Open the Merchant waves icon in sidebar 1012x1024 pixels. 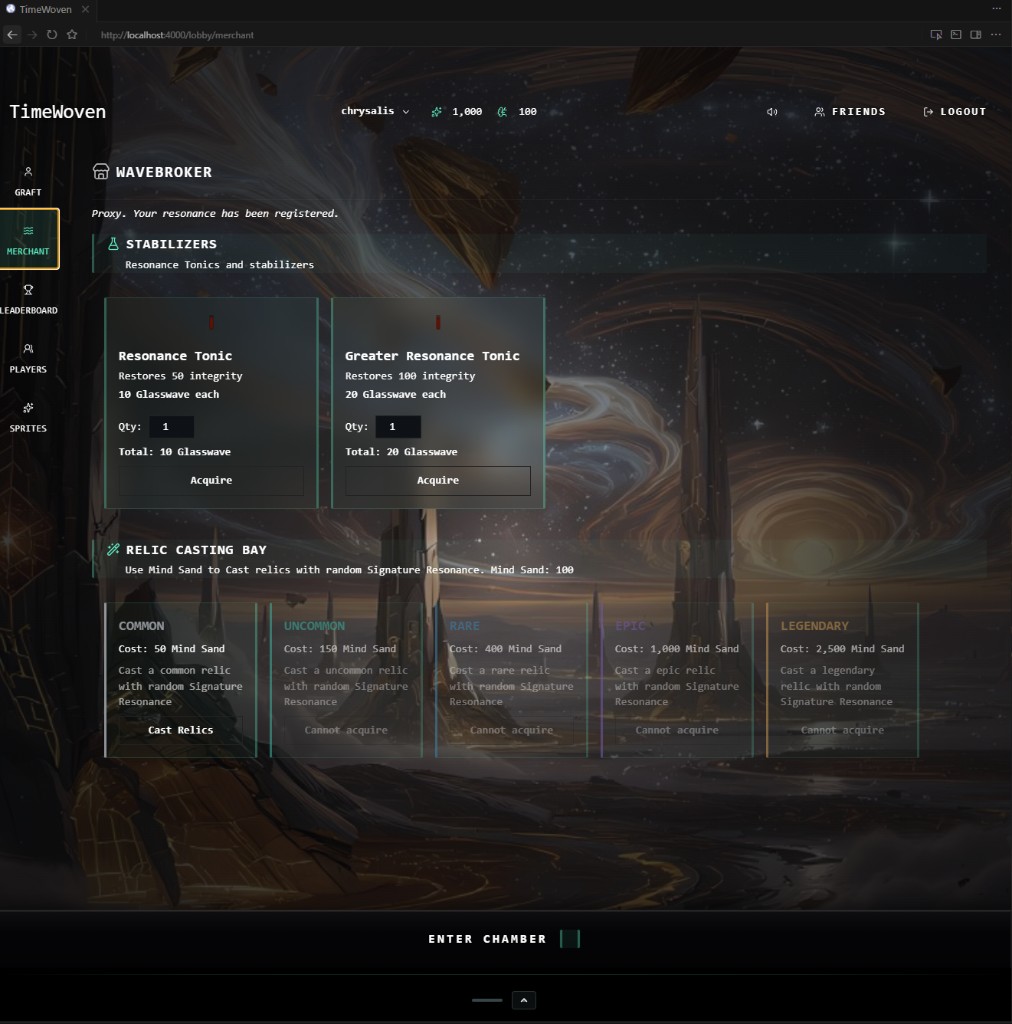28,231
